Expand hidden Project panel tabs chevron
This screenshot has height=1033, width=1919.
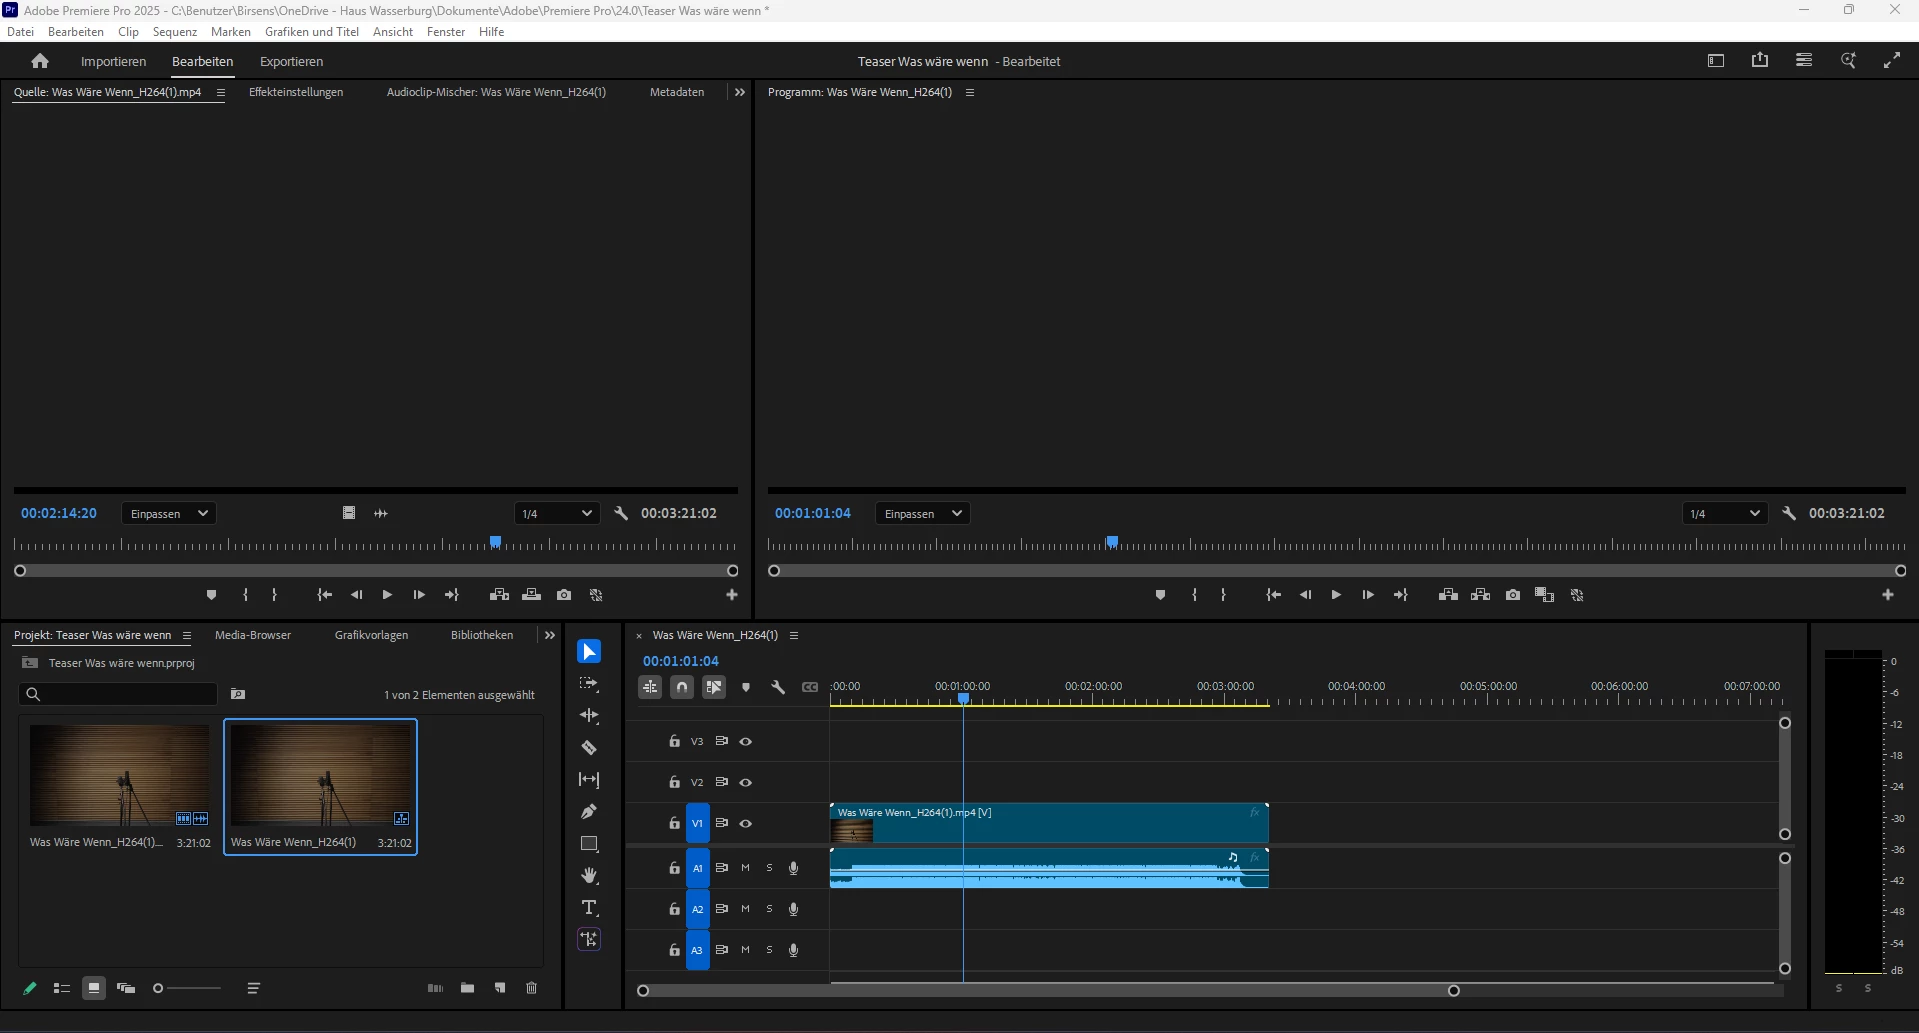point(550,635)
